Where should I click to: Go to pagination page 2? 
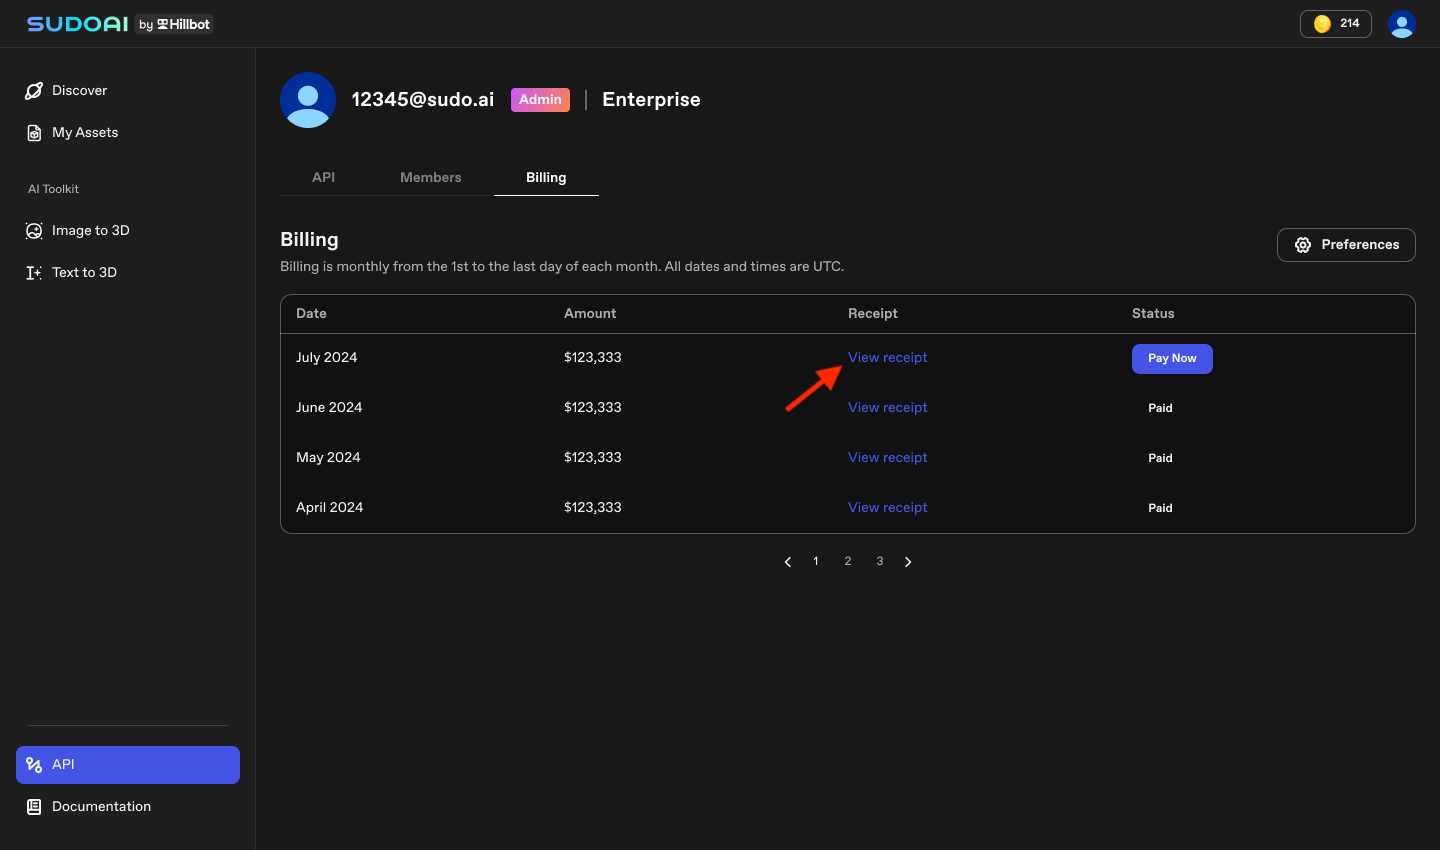click(x=848, y=562)
